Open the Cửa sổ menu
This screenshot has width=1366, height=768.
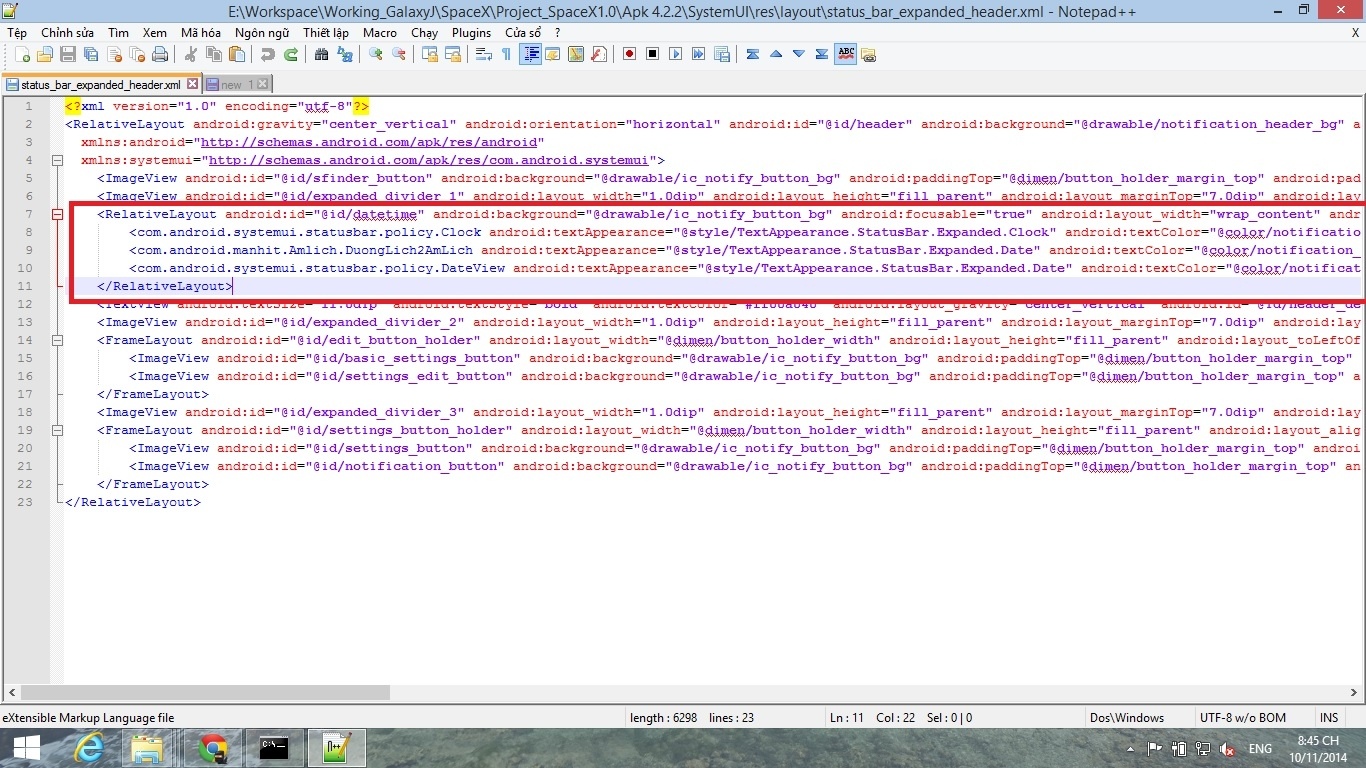[523, 33]
